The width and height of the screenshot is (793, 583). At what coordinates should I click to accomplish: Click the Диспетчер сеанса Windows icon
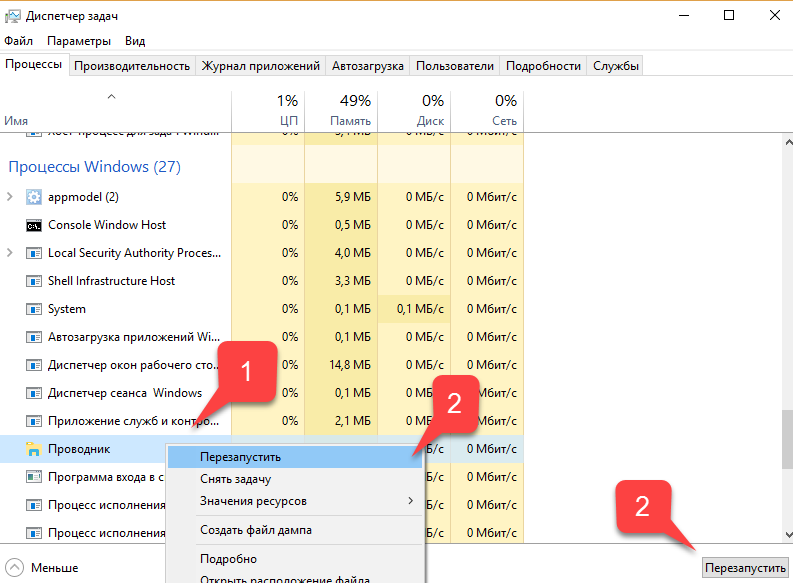(34, 393)
